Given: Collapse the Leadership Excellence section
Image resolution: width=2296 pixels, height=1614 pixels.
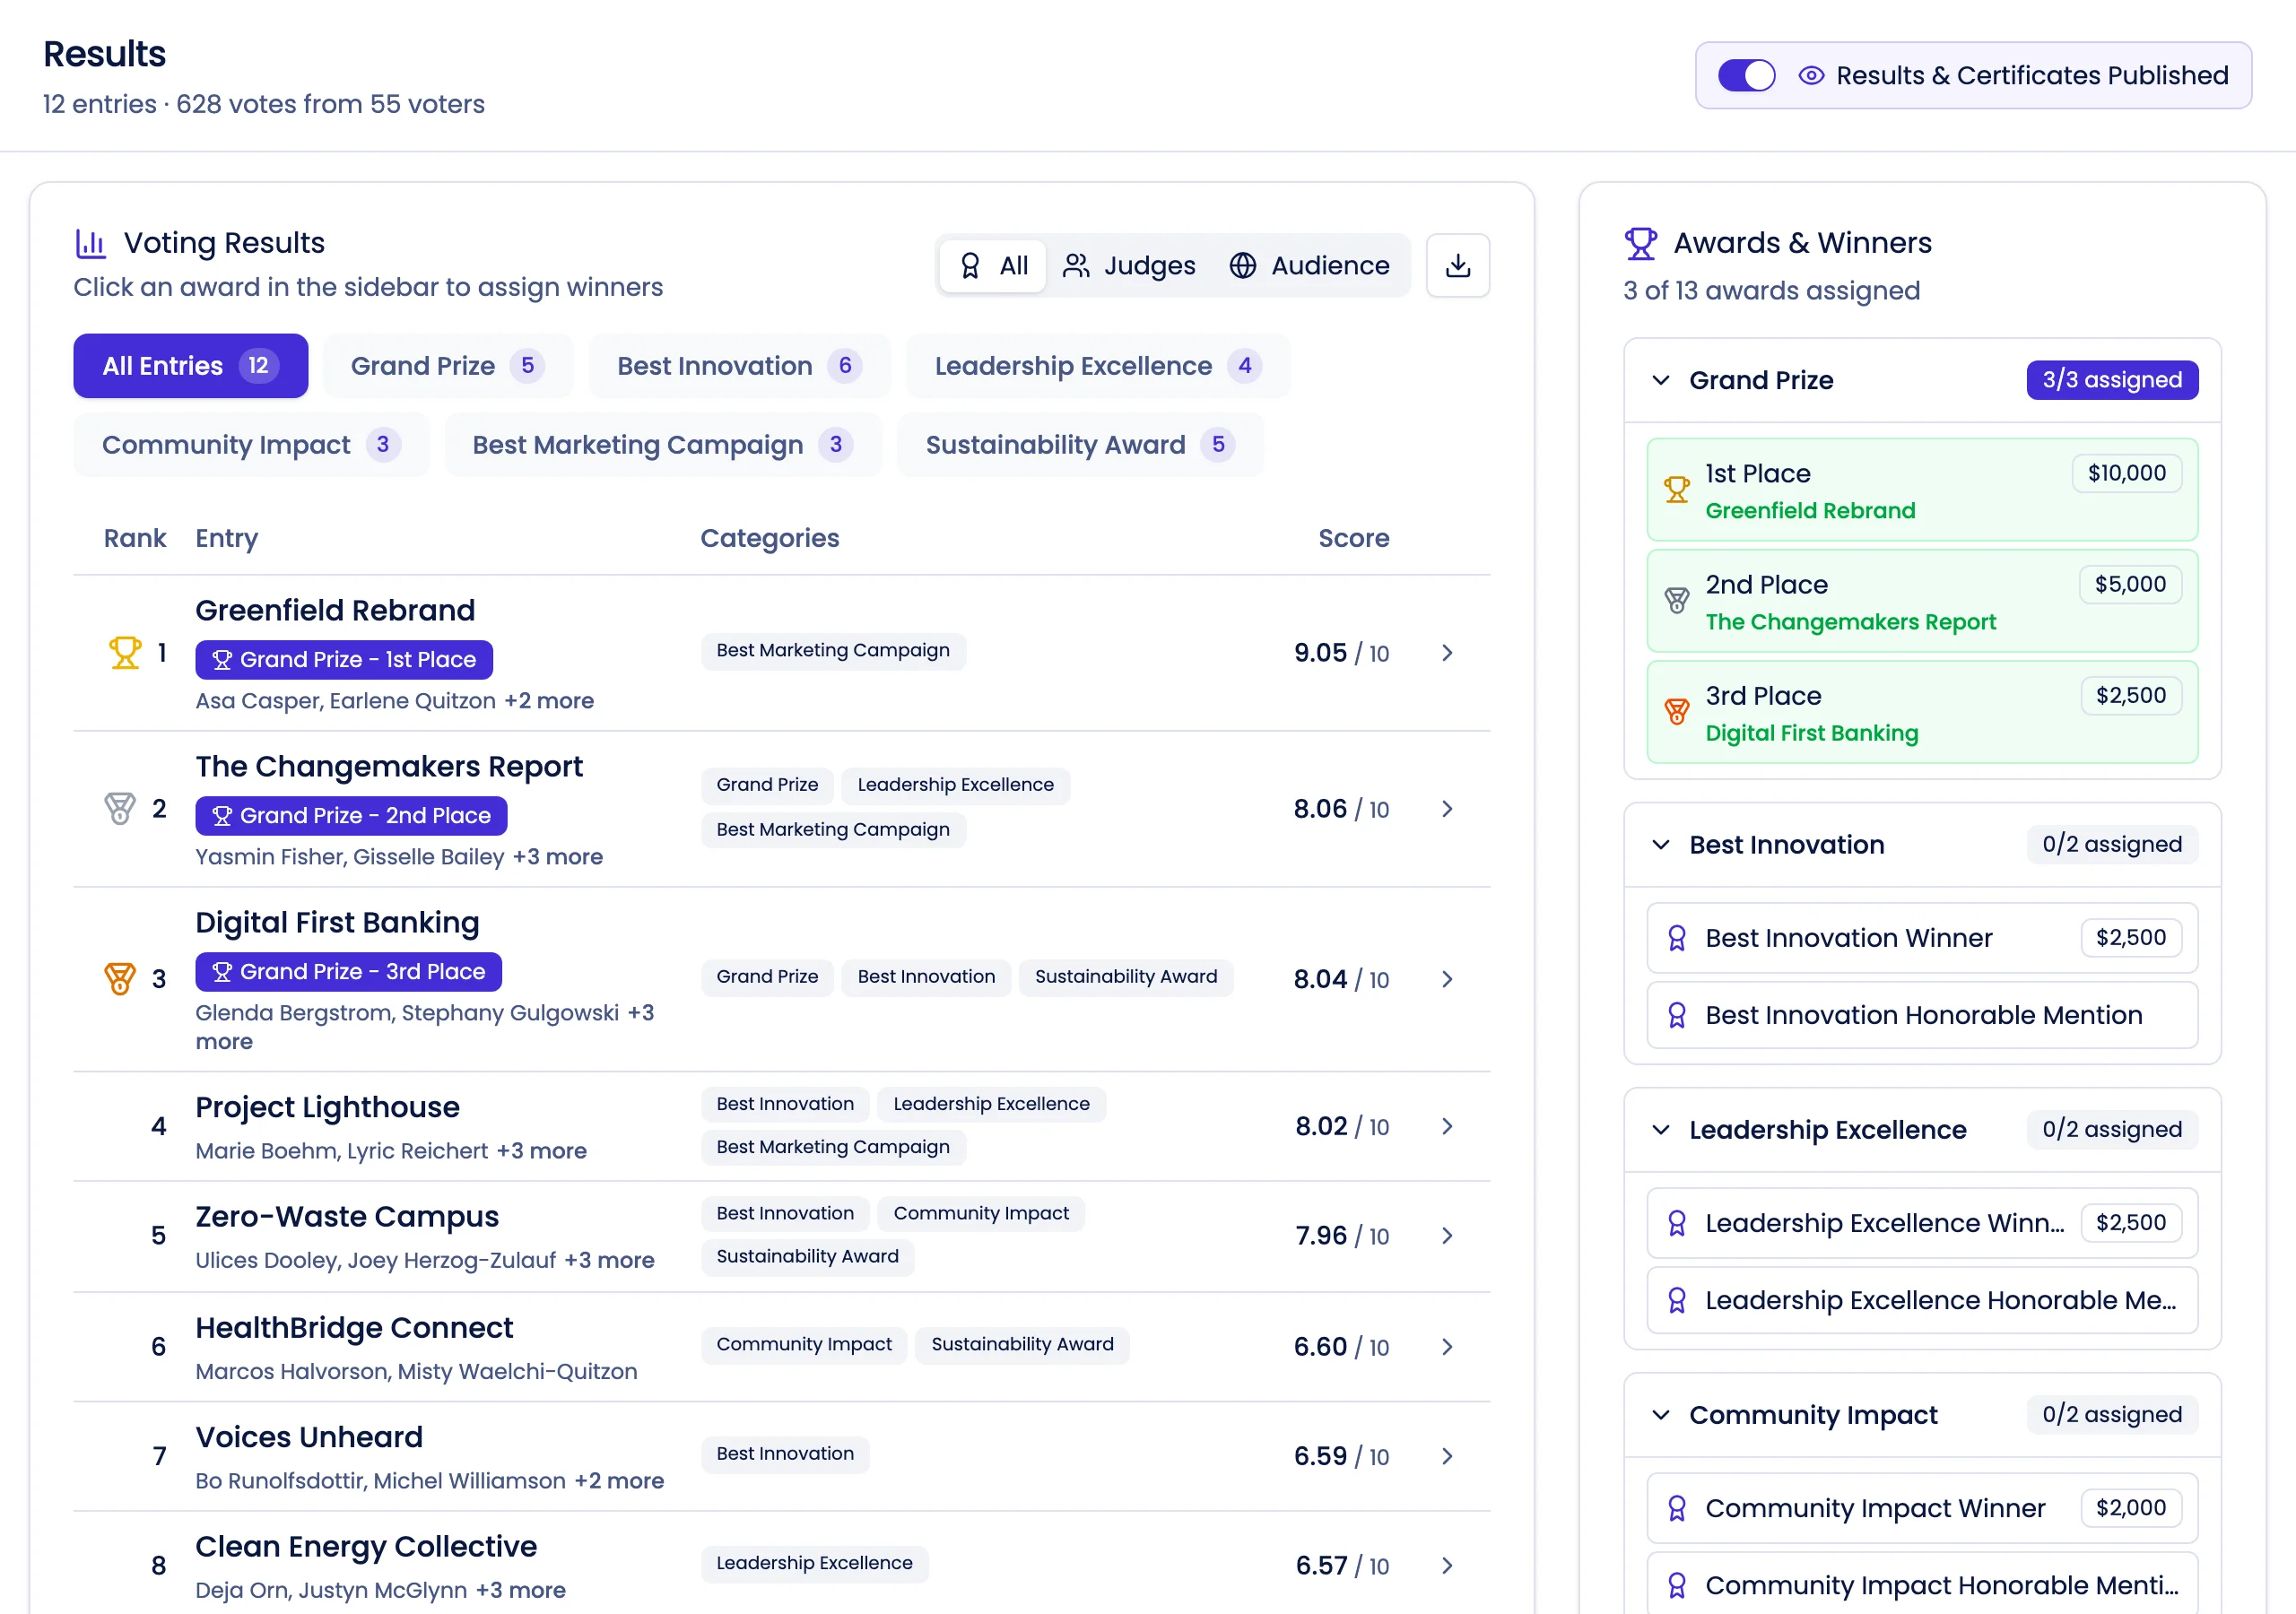Looking at the screenshot, I should (x=1660, y=1130).
